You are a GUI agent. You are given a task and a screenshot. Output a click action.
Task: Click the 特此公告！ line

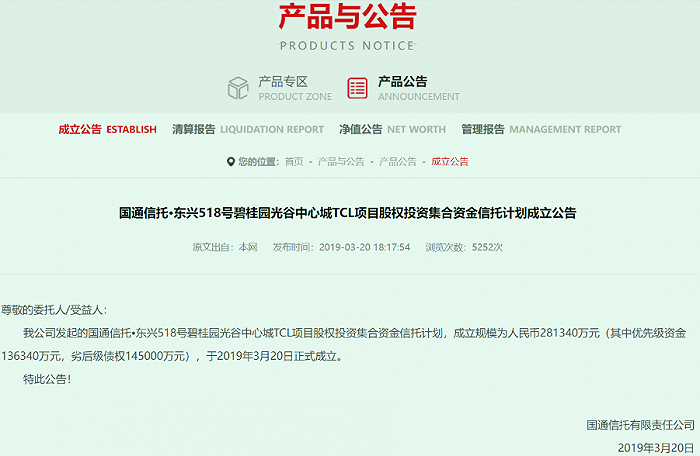(47, 379)
